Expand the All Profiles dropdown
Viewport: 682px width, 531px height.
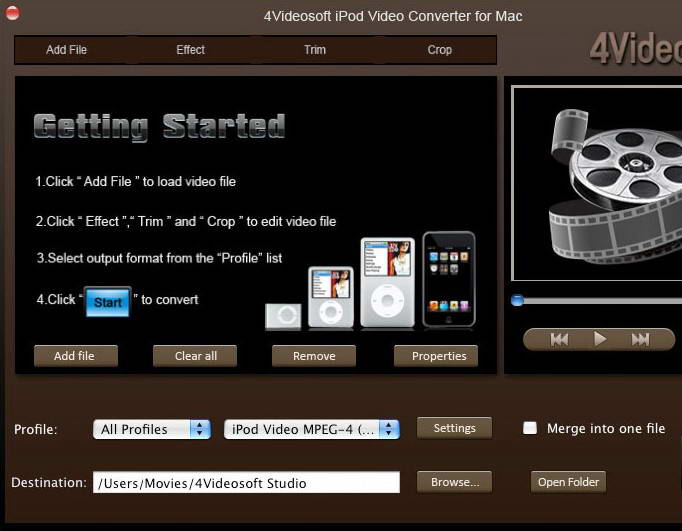click(x=152, y=429)
